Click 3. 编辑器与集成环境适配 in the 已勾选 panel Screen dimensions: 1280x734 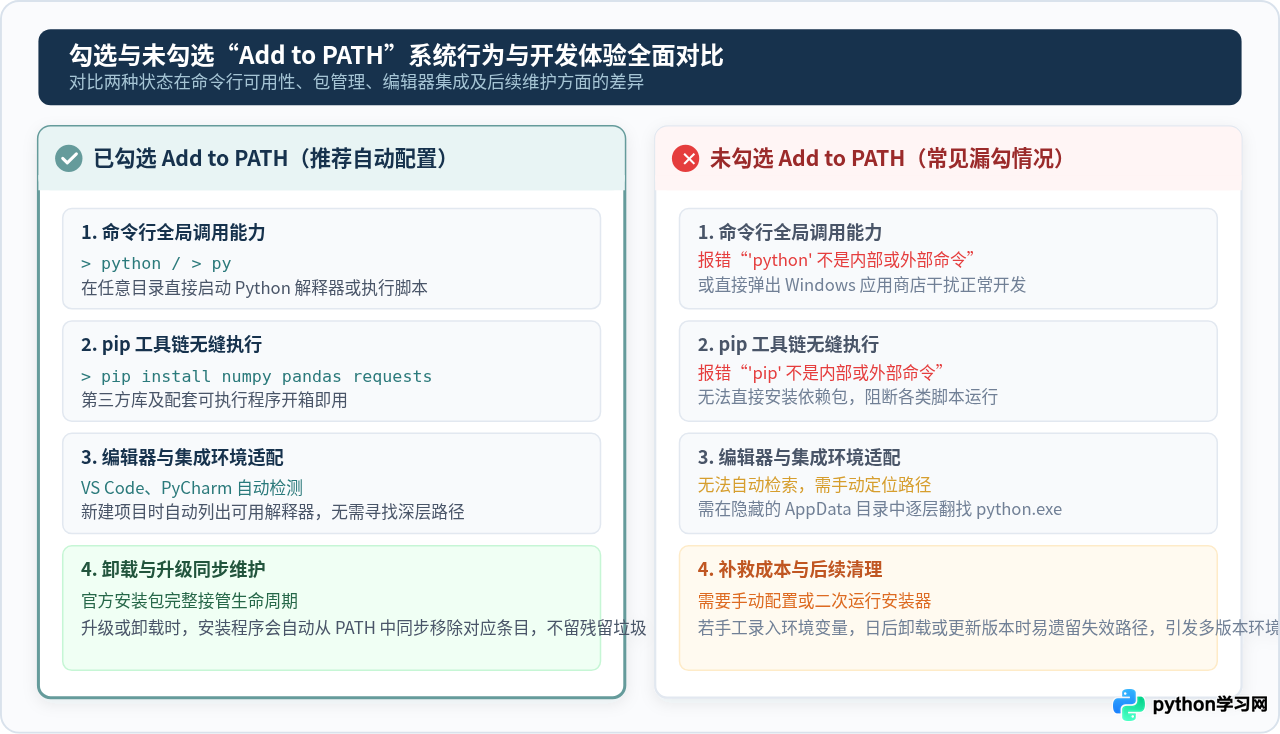point(182,457)
